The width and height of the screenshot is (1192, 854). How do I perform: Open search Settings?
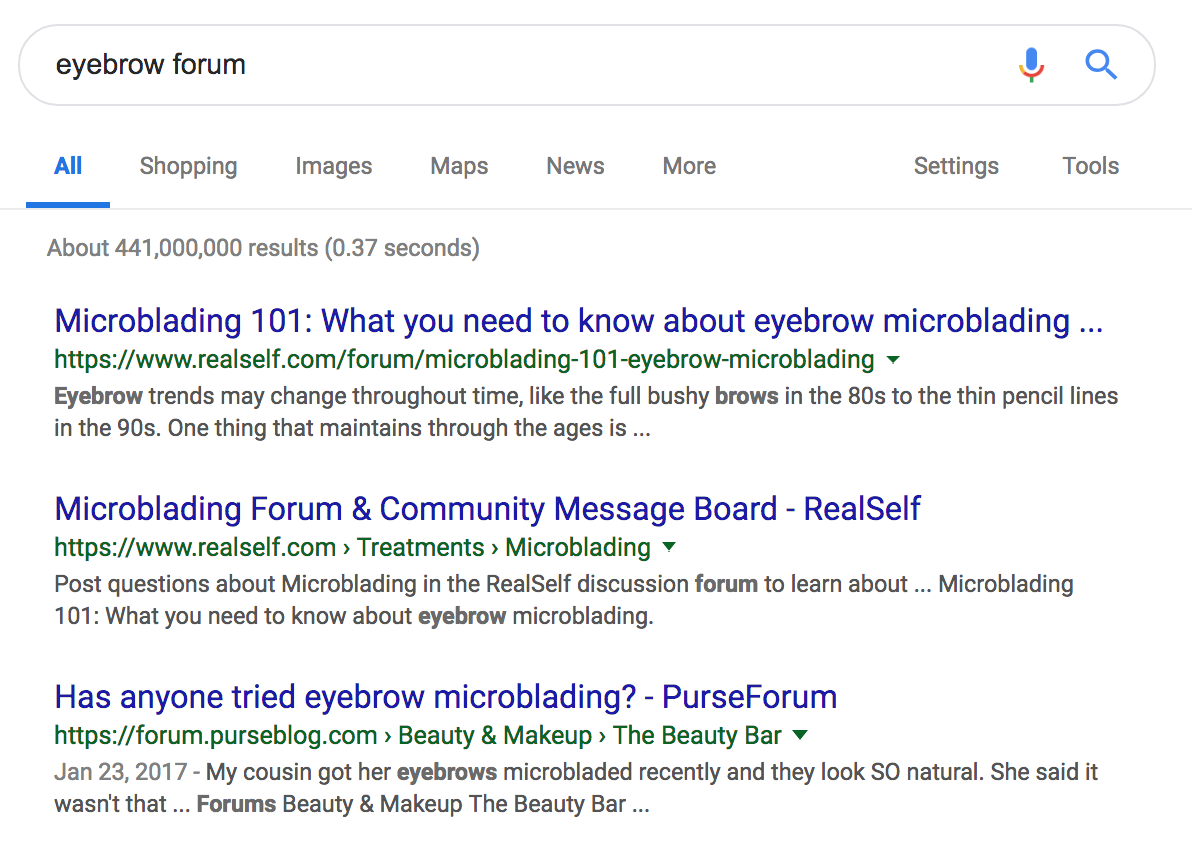pyautogui.click(x=955, y=166)
